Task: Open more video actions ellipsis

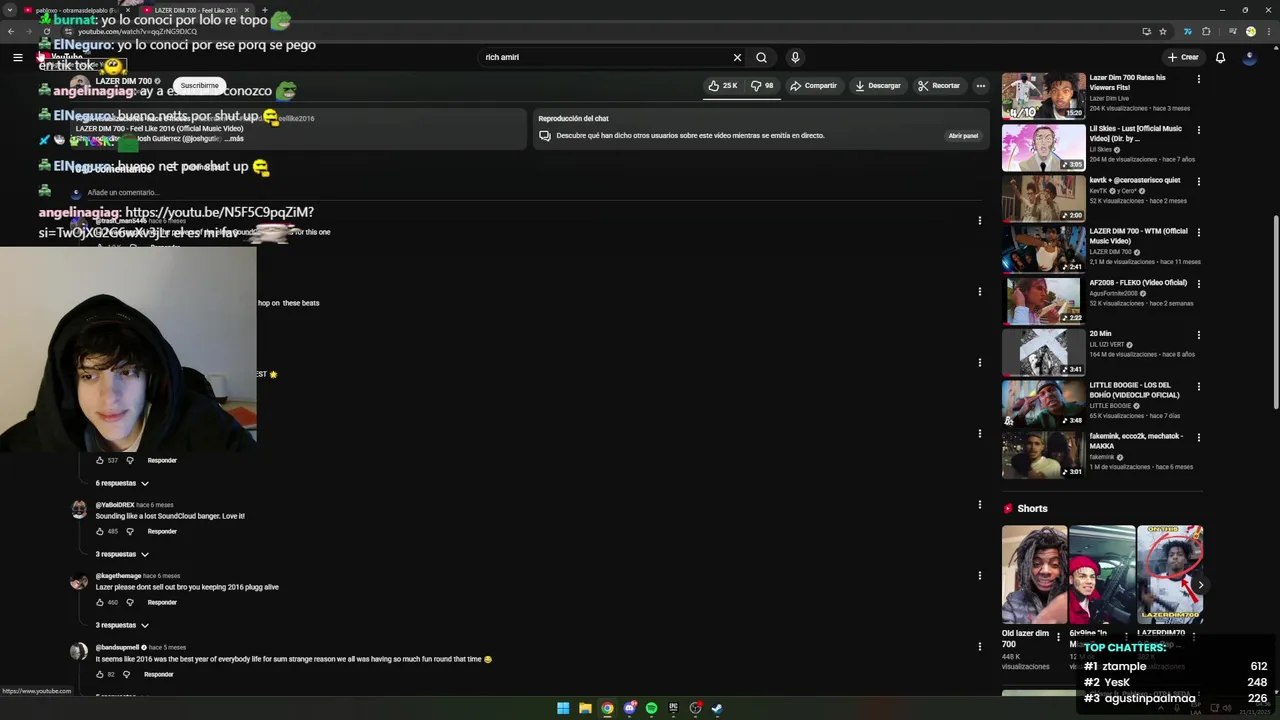Action: coord(981,86)
